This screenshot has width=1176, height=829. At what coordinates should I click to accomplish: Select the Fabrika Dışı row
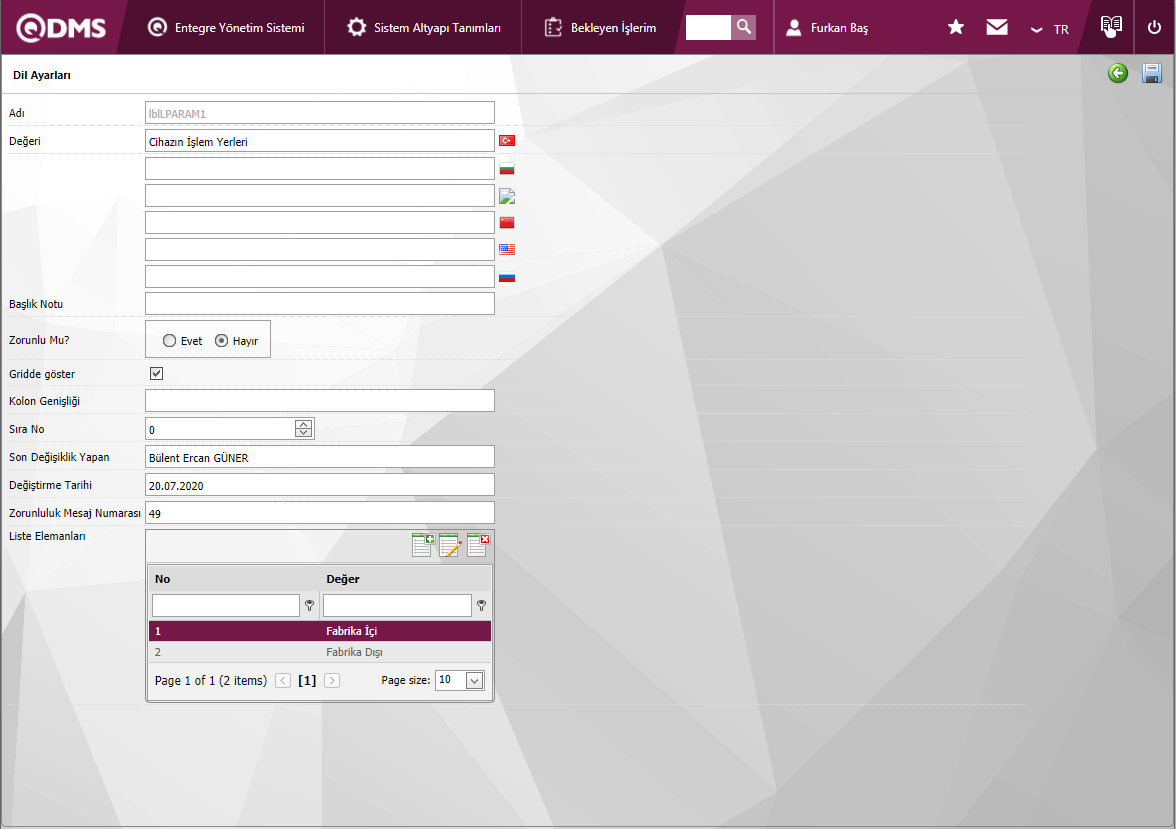pyautogui.click(x=320, y=652)
